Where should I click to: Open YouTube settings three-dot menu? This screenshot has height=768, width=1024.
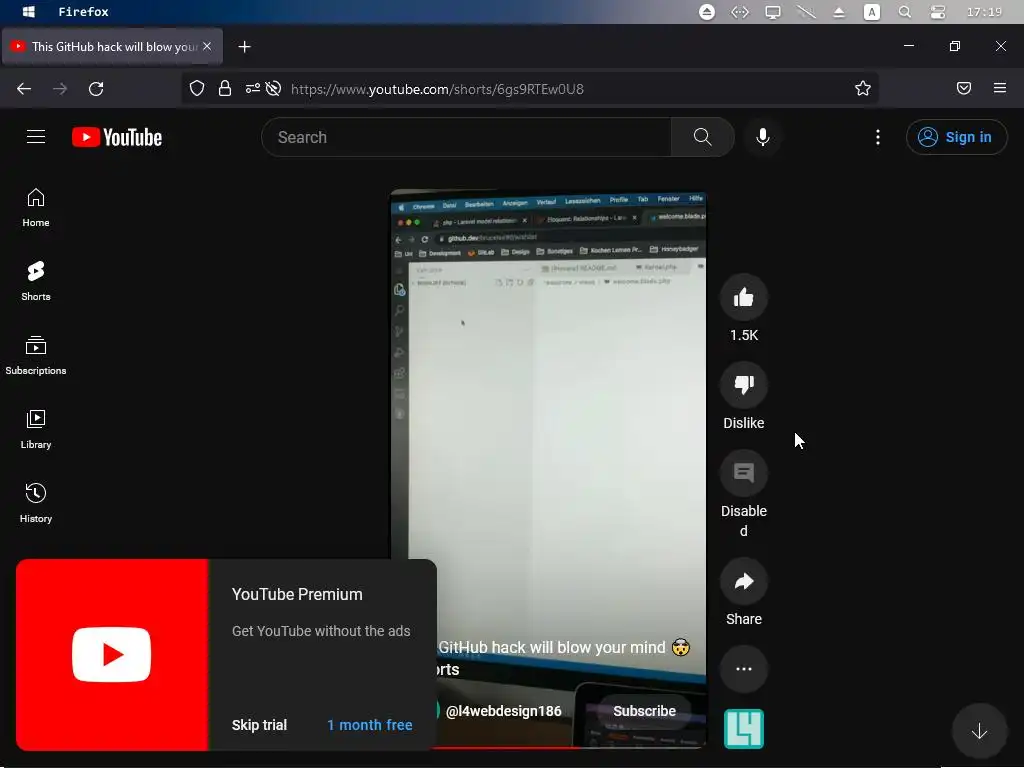click(x=878, y=137)
